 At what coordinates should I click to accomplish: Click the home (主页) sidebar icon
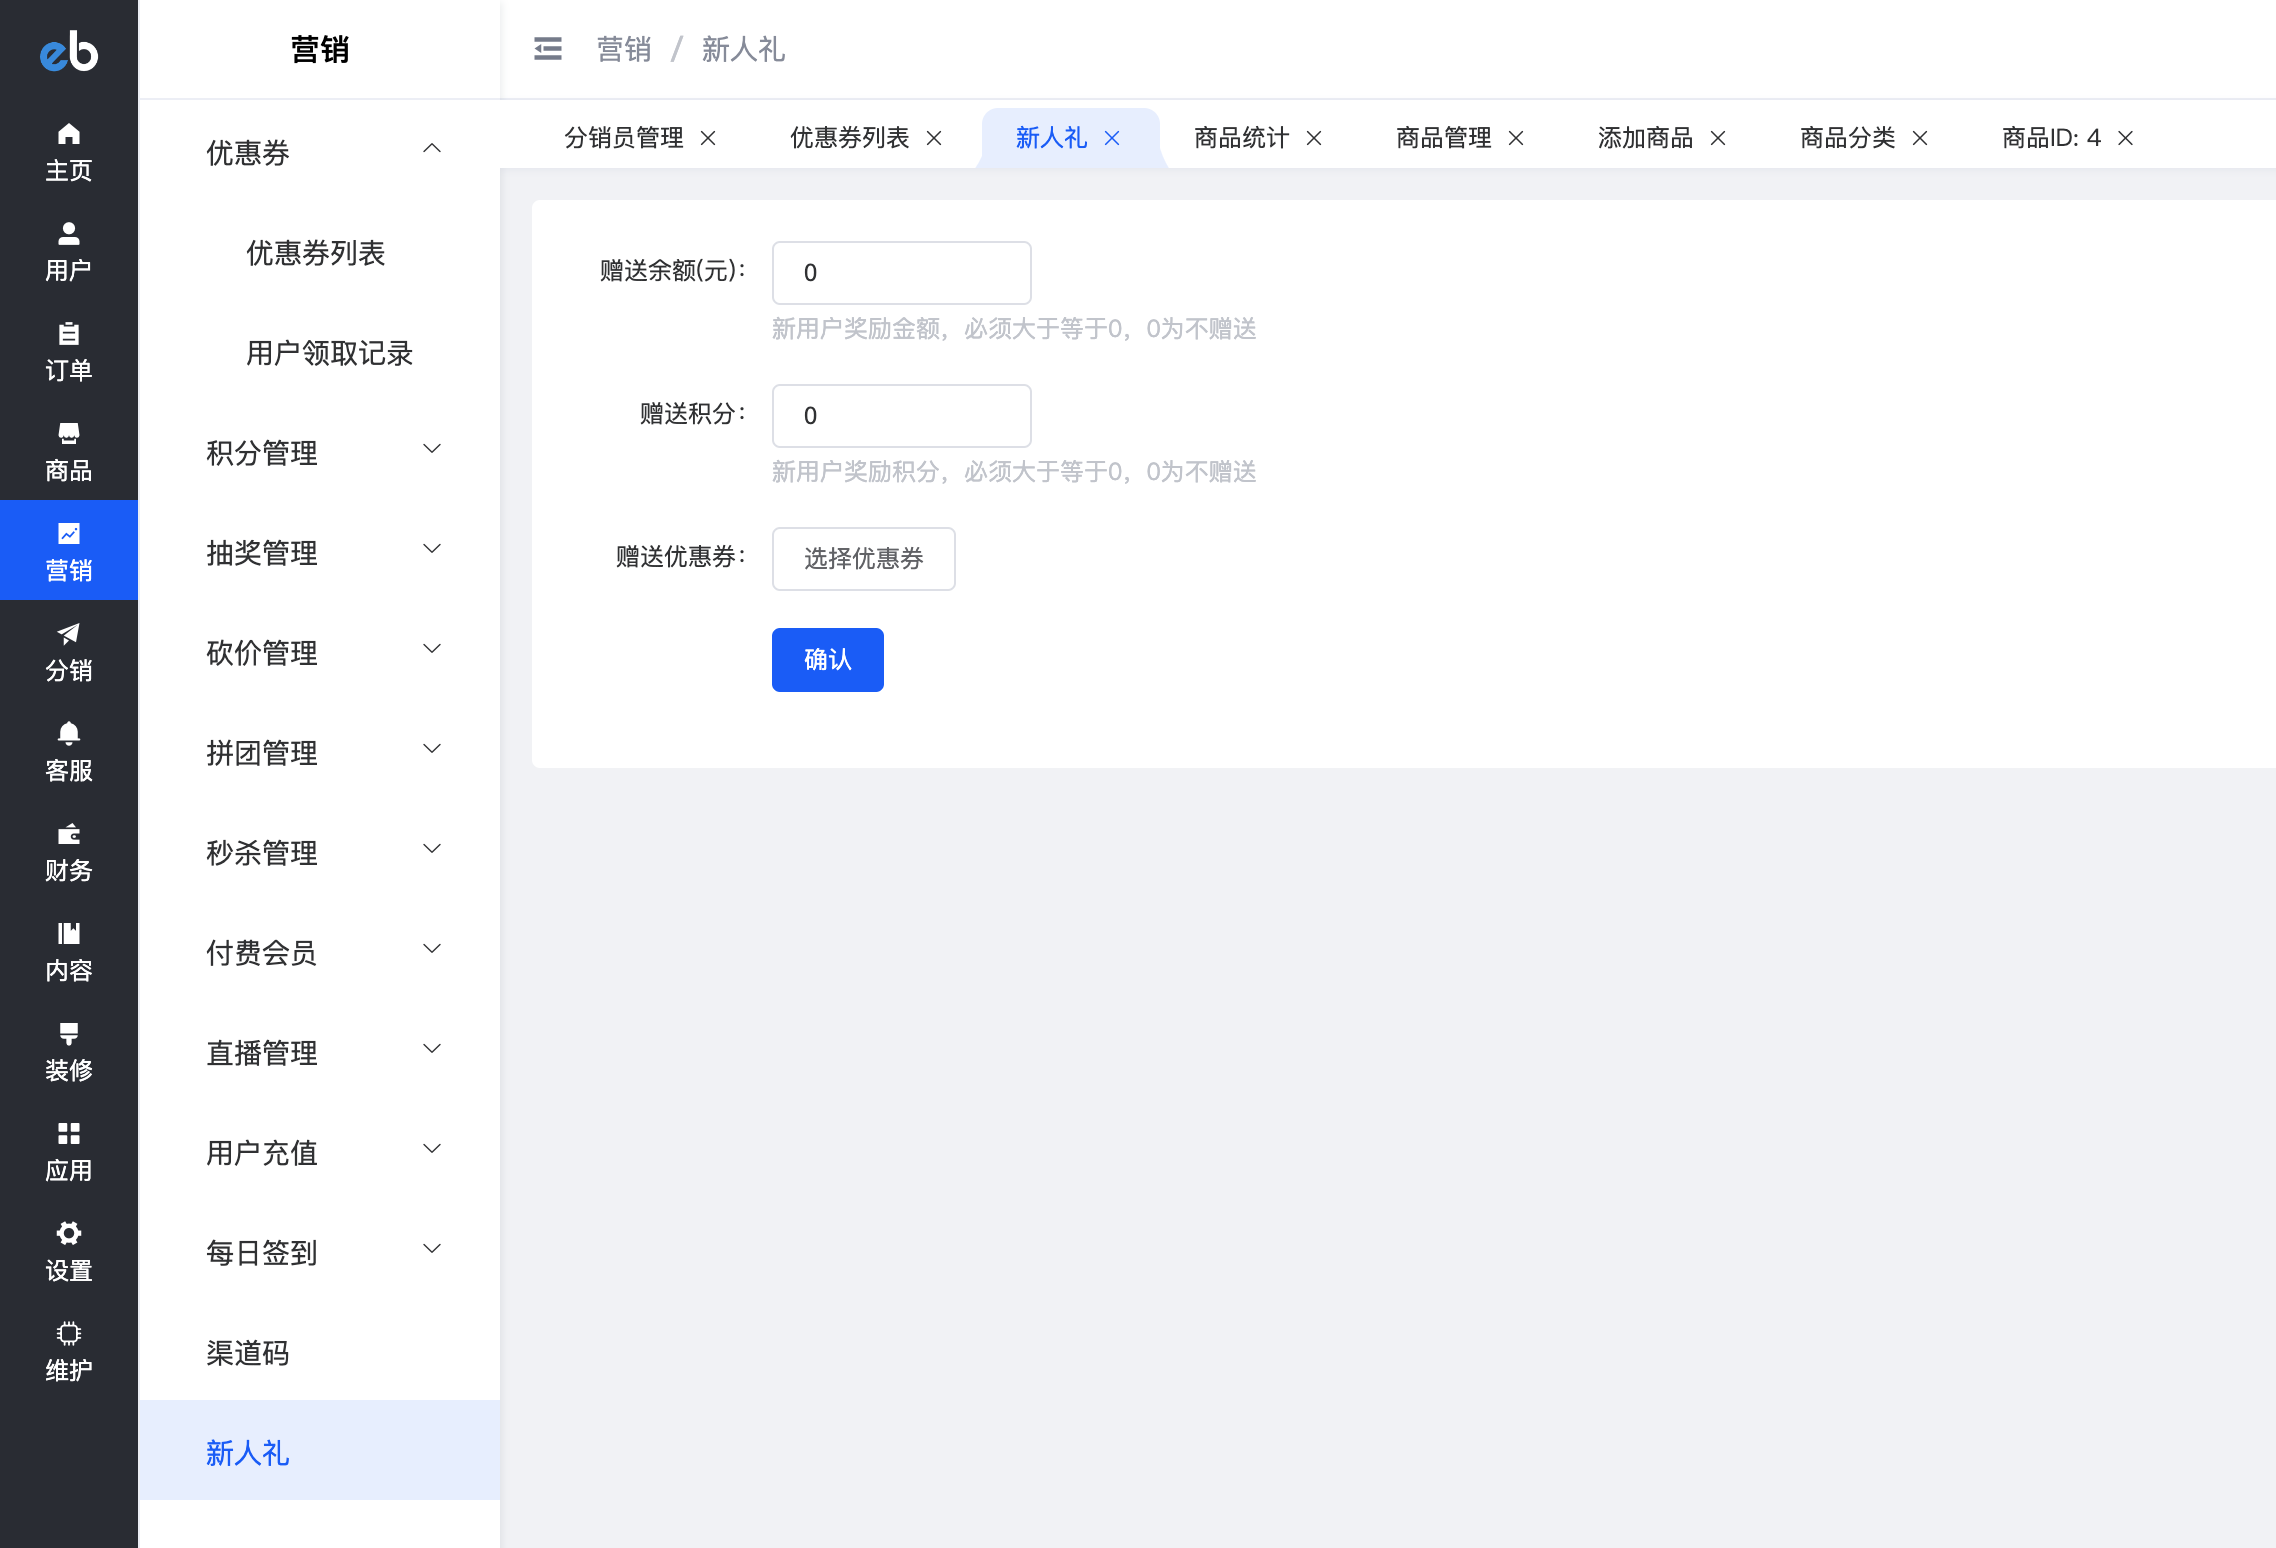[68, 135]
